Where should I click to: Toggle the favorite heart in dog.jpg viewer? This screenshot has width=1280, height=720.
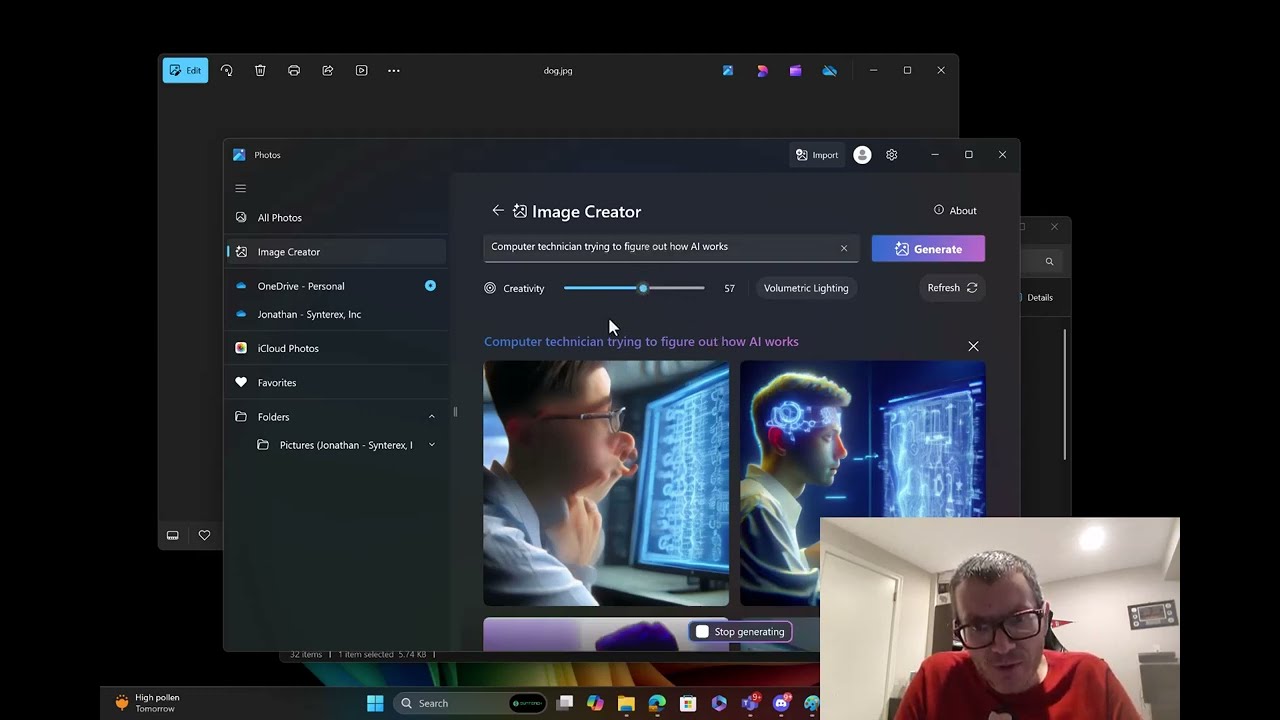coord(204,536)
